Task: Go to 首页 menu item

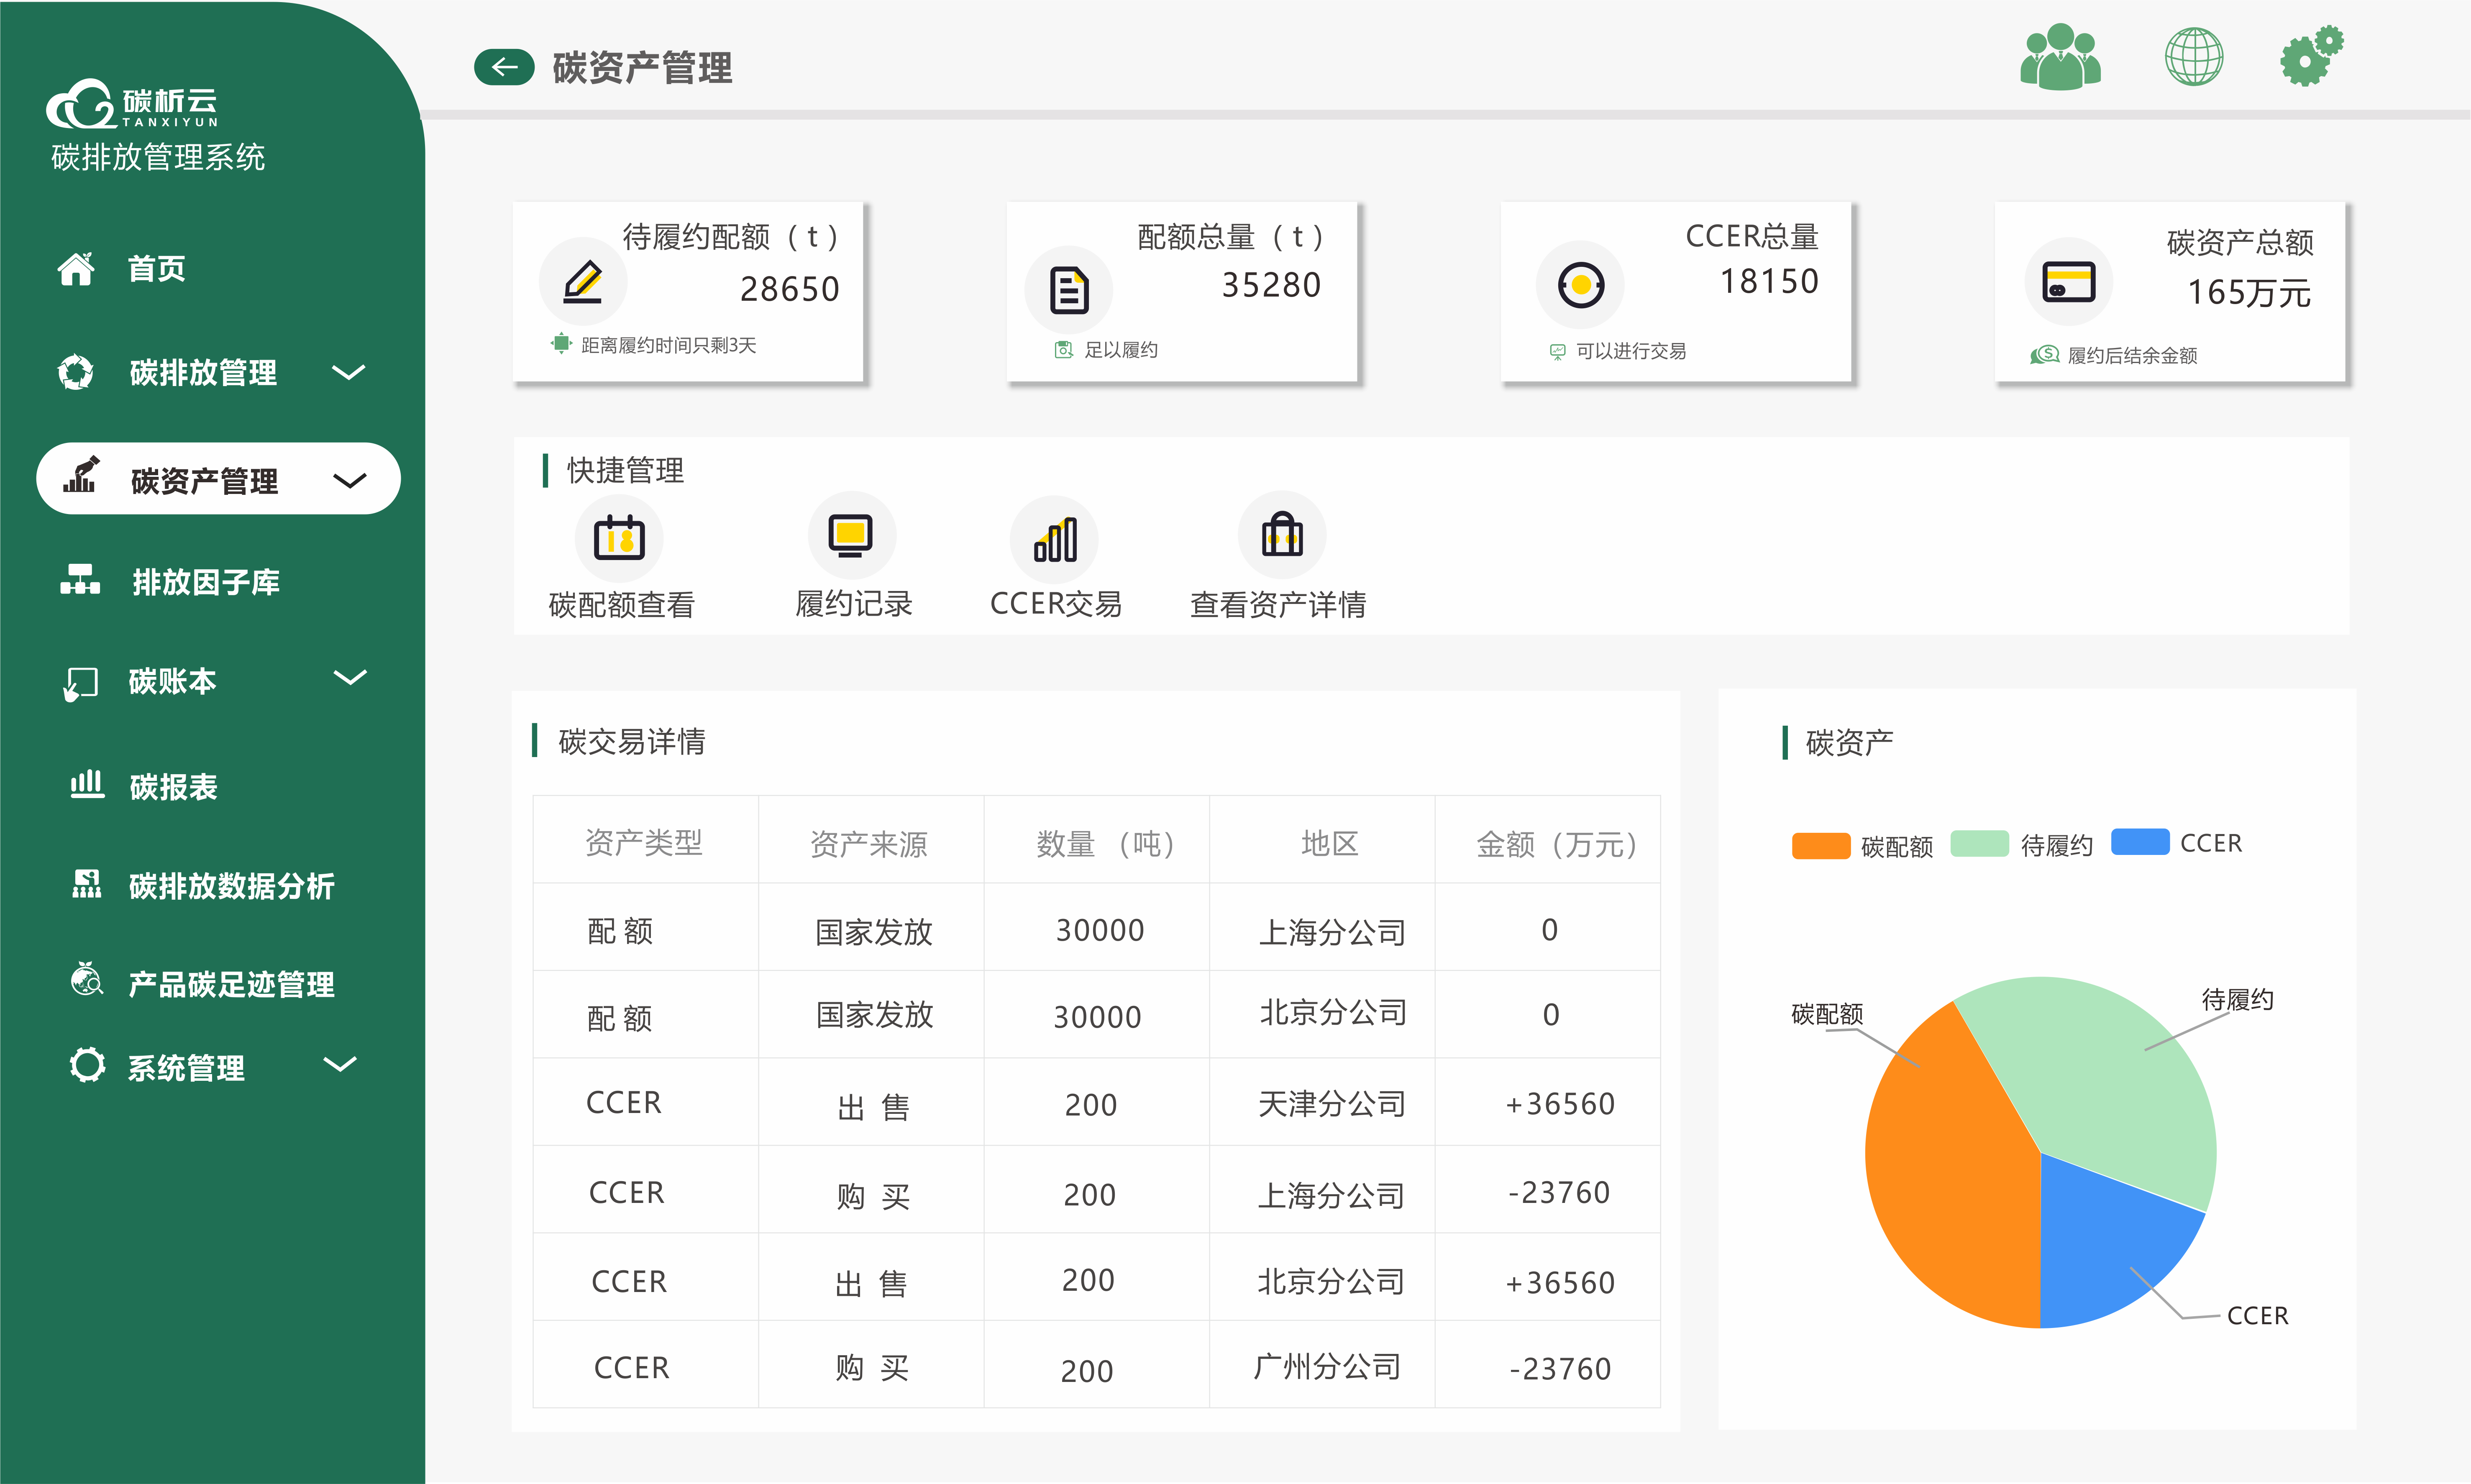Action: [156, 268]
